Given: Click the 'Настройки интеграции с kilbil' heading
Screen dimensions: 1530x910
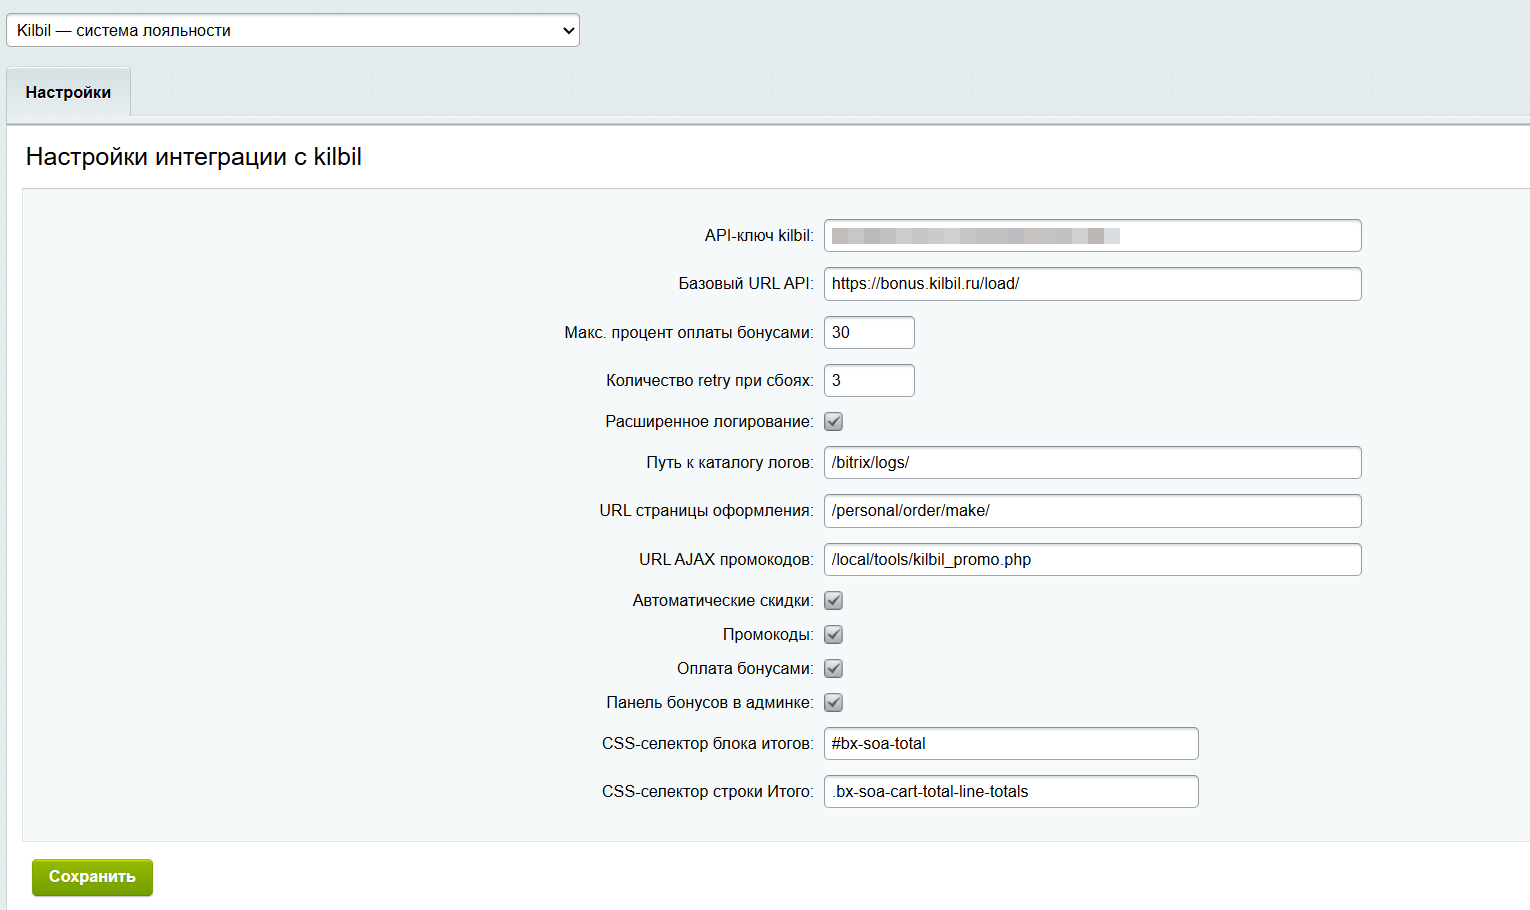Looking at the screenshot, I should [x=194, y=157].
